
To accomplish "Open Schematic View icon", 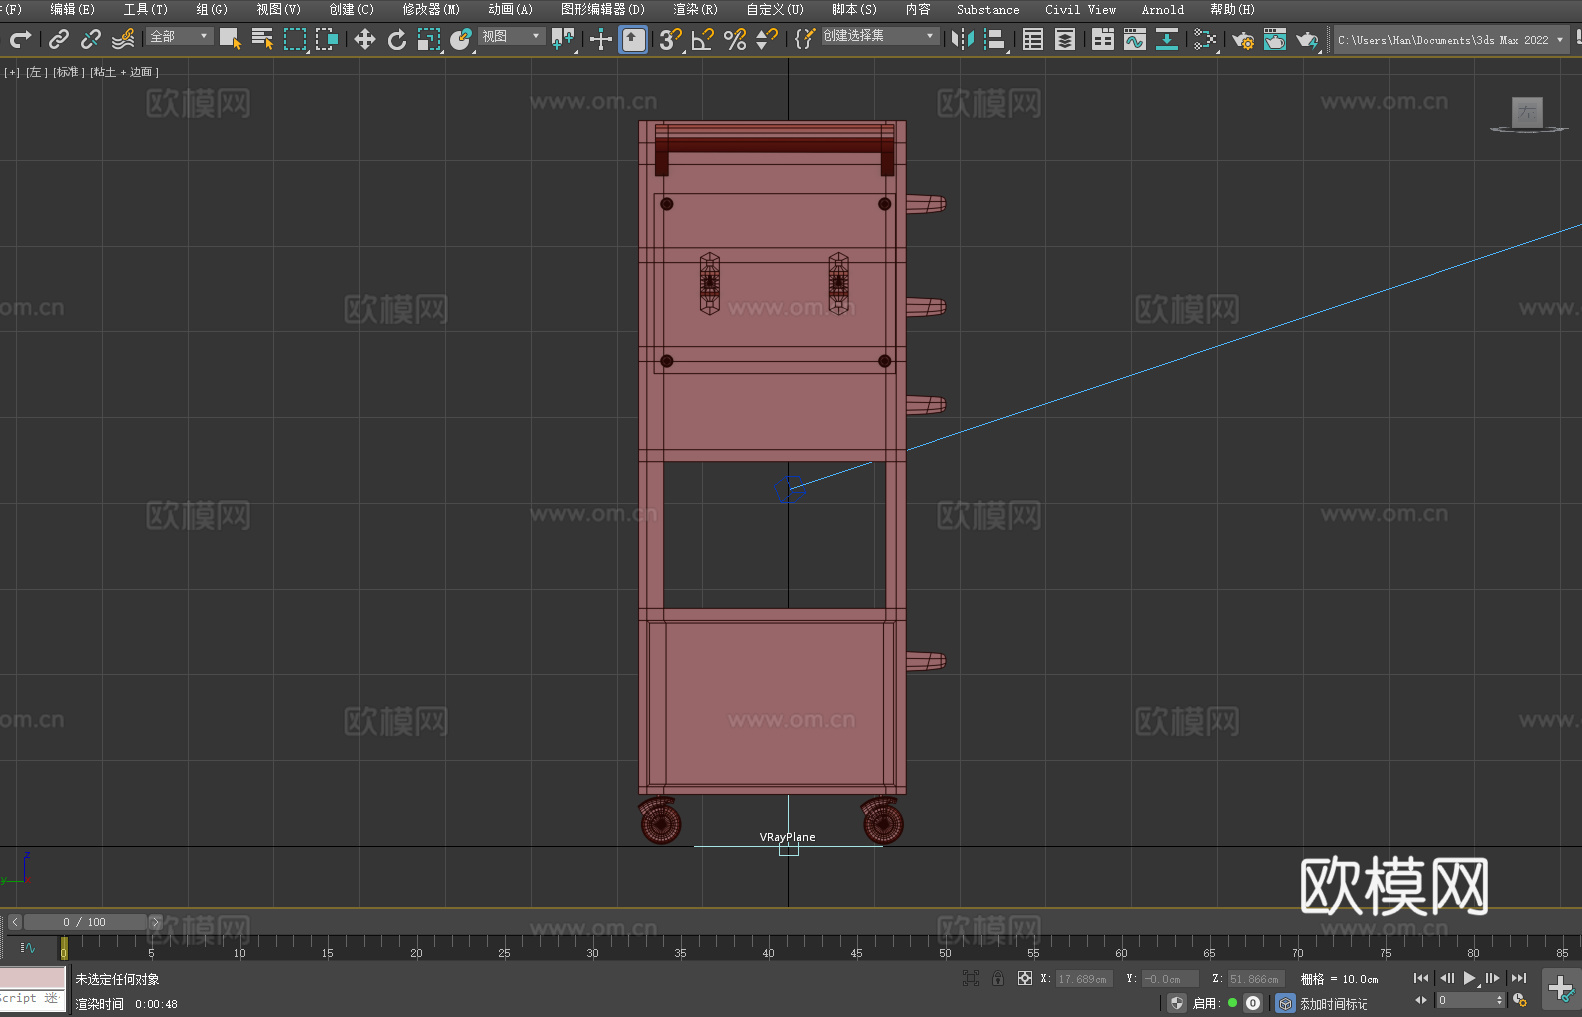I will (1167, 39).
